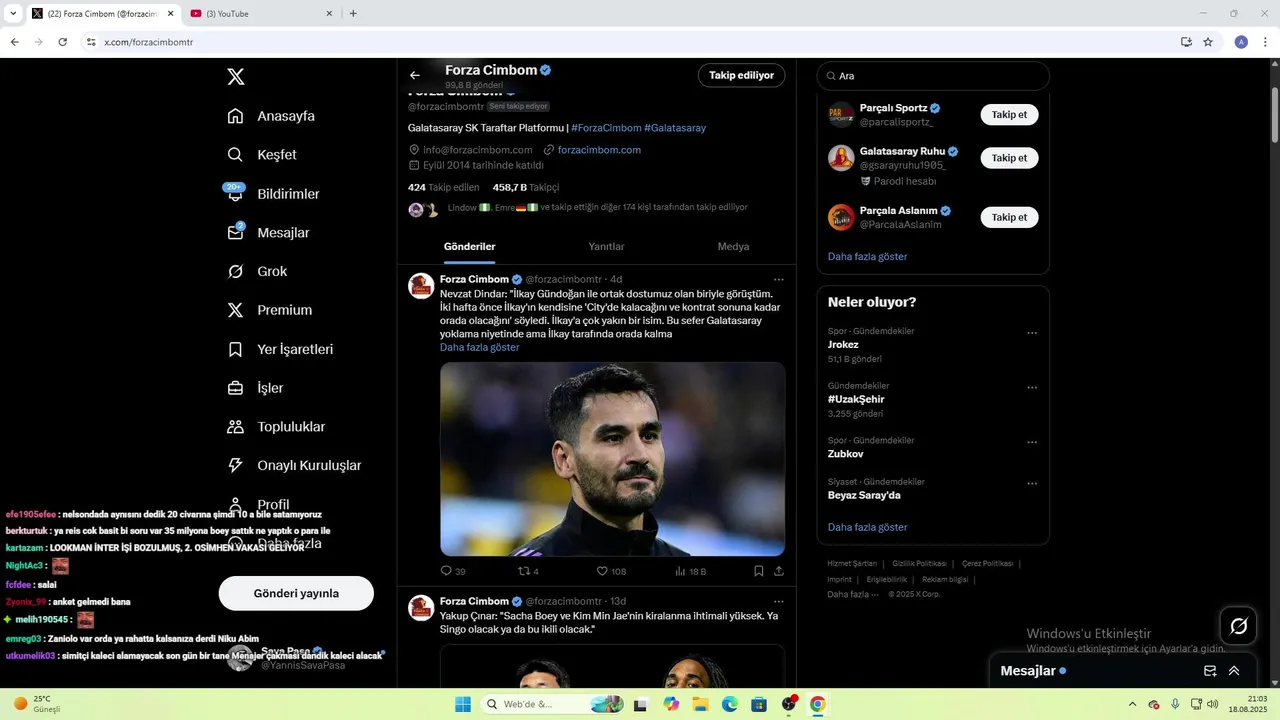This screenshot has width=1280, height=720.
Task: Click the İşler briefcase icon
Action: (x=235, y=388)
